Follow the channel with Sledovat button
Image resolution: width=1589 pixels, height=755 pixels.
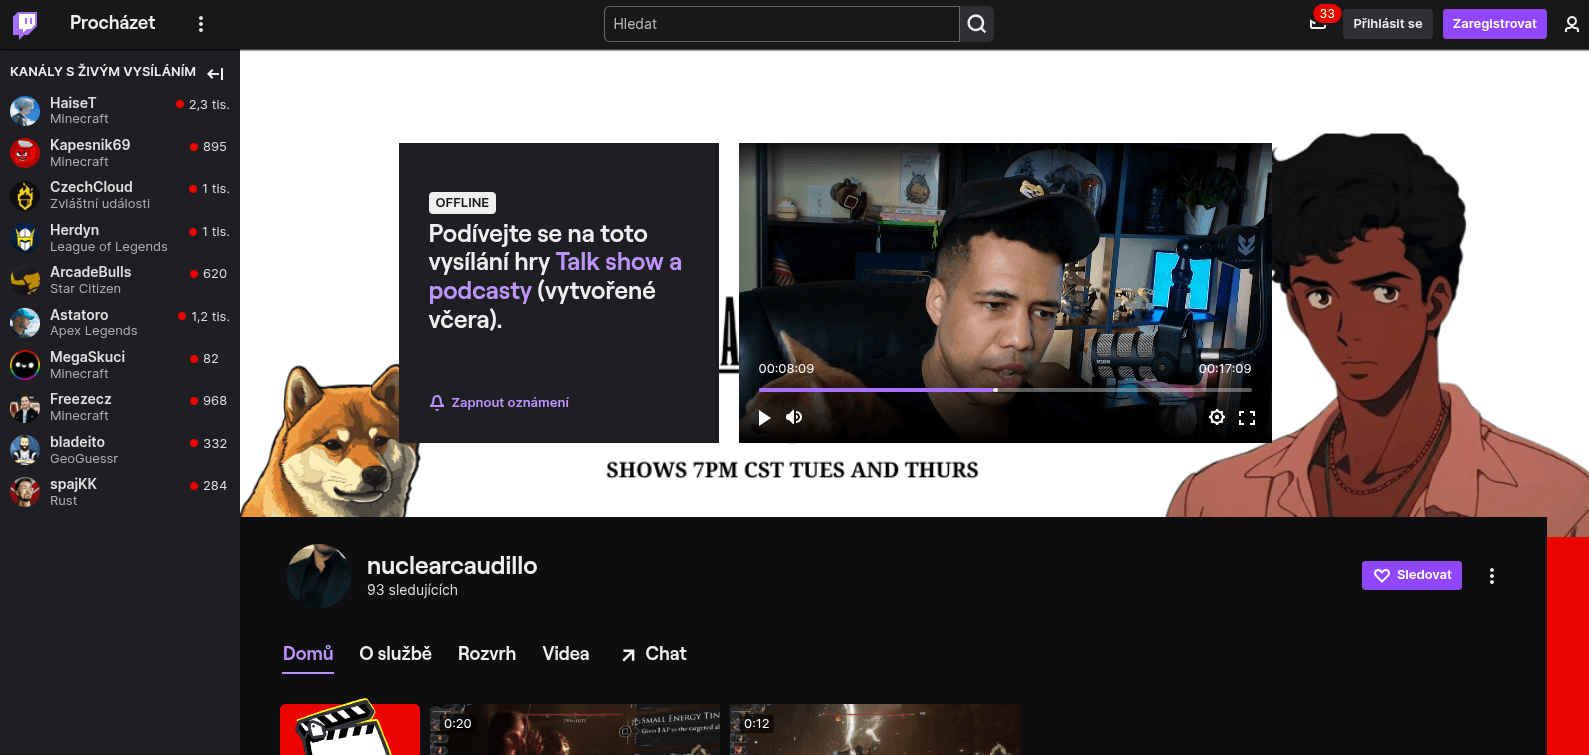pyautogui.click(x=1411, y=576)
